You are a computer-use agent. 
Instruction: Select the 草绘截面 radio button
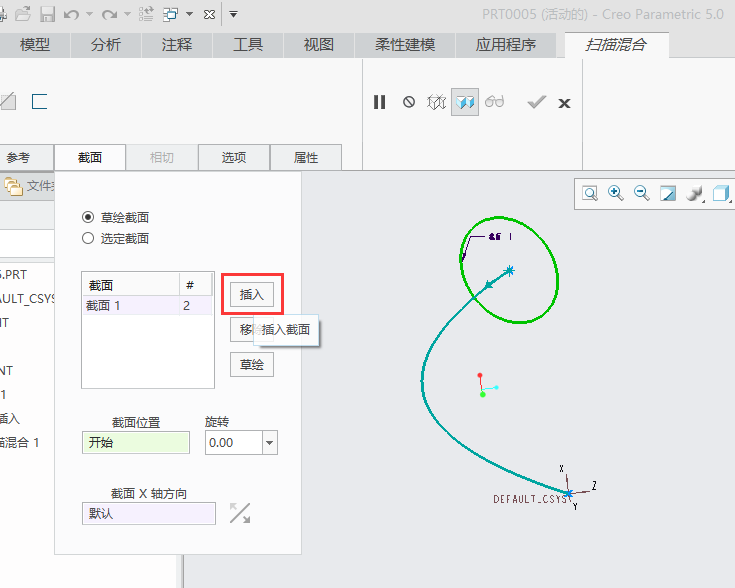tap(88, 217)
